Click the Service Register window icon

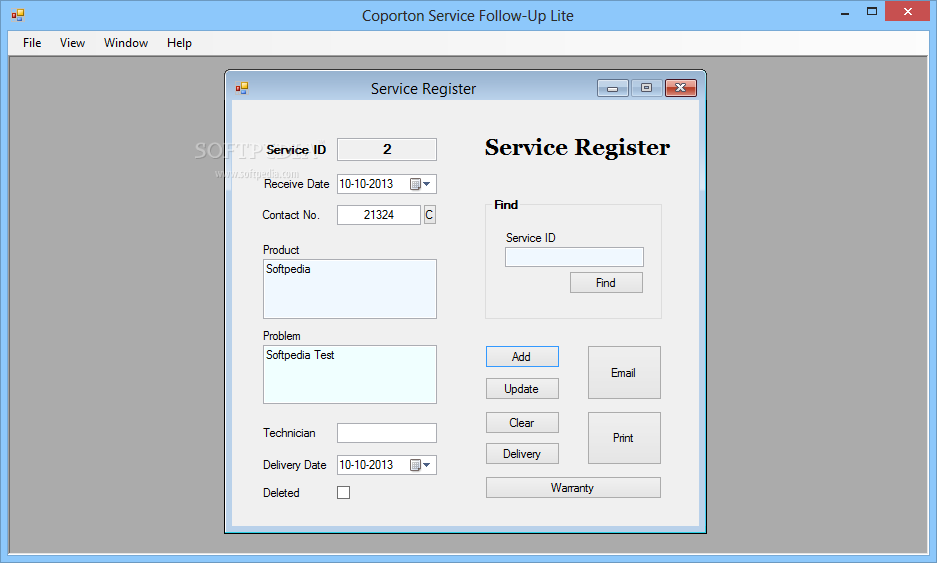coord(241,88)
